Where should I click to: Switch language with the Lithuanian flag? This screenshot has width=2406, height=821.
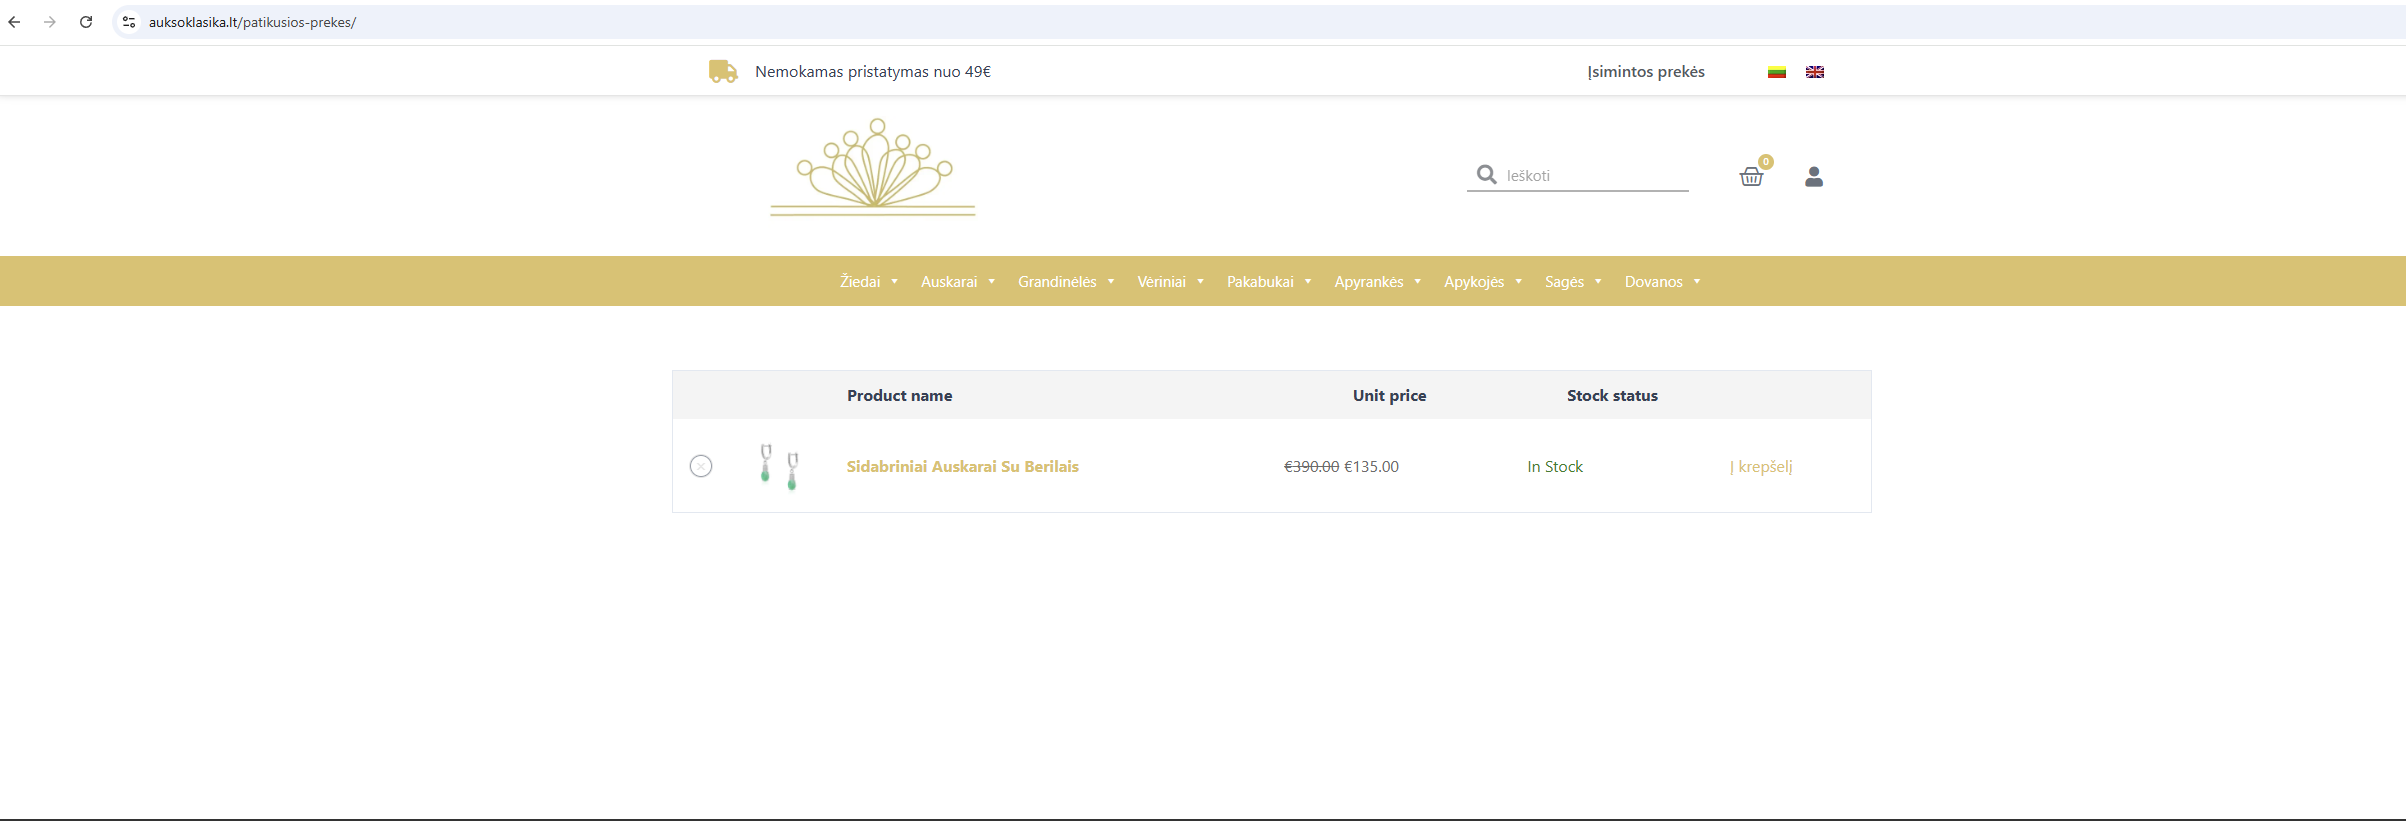[1776, 72]
